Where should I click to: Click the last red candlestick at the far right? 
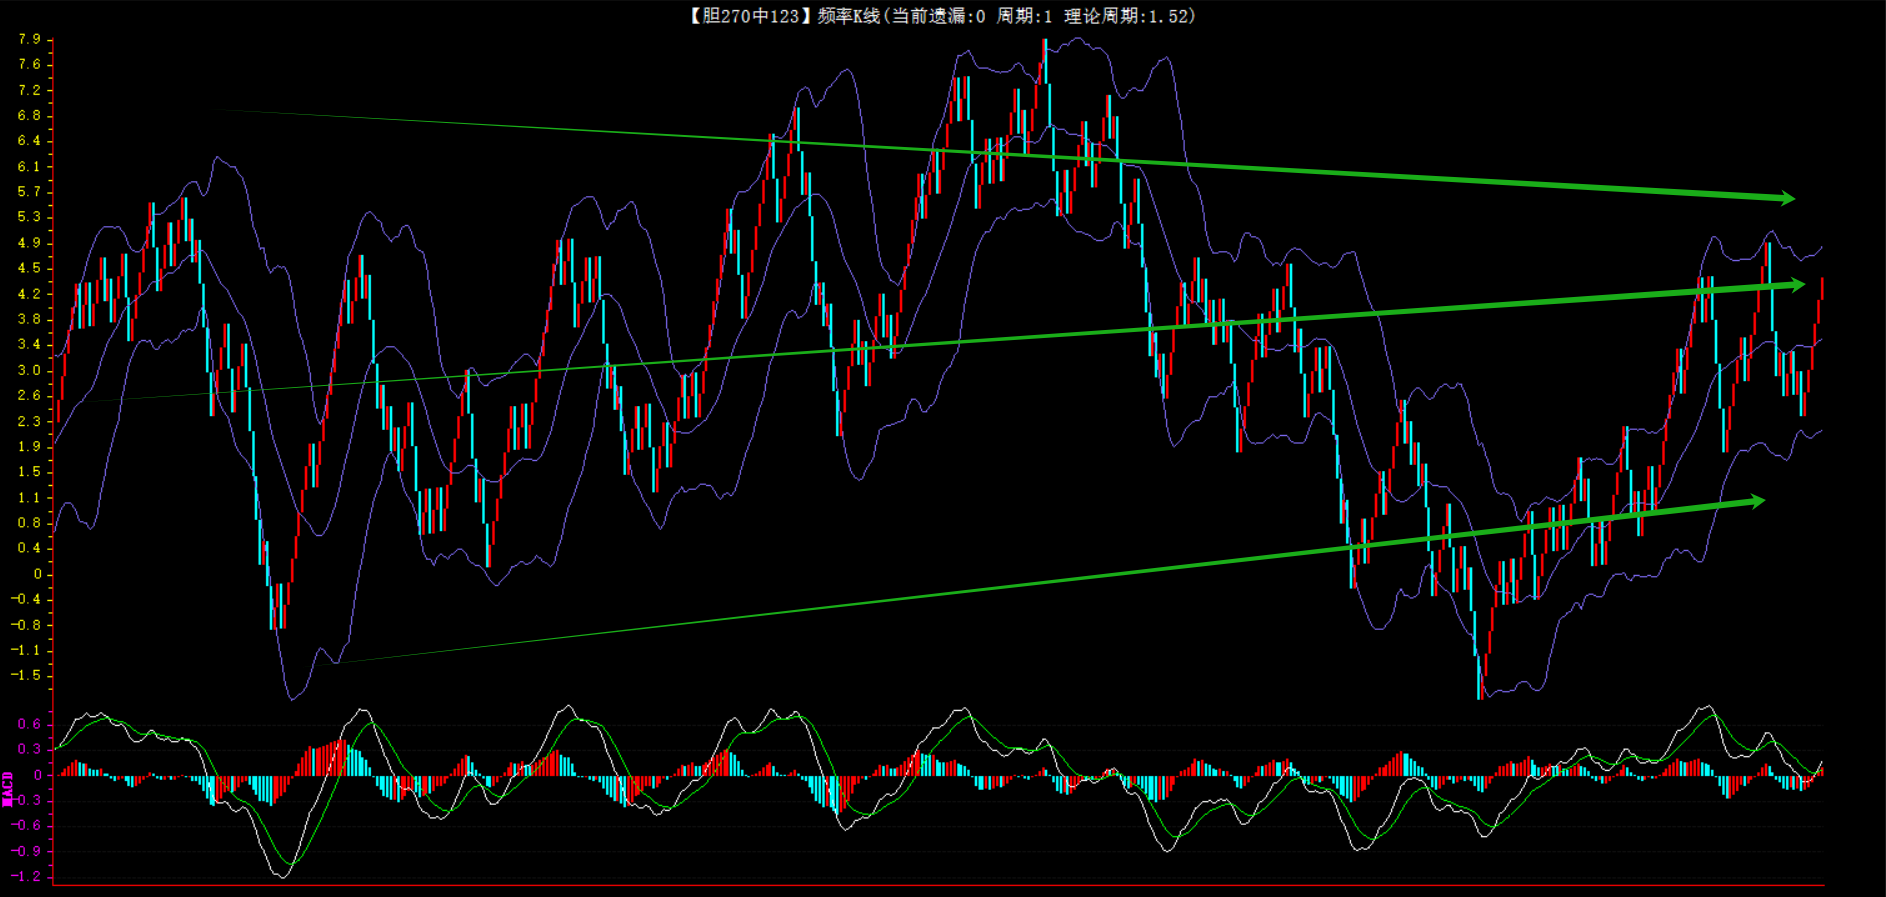(x=1821, y=288)
